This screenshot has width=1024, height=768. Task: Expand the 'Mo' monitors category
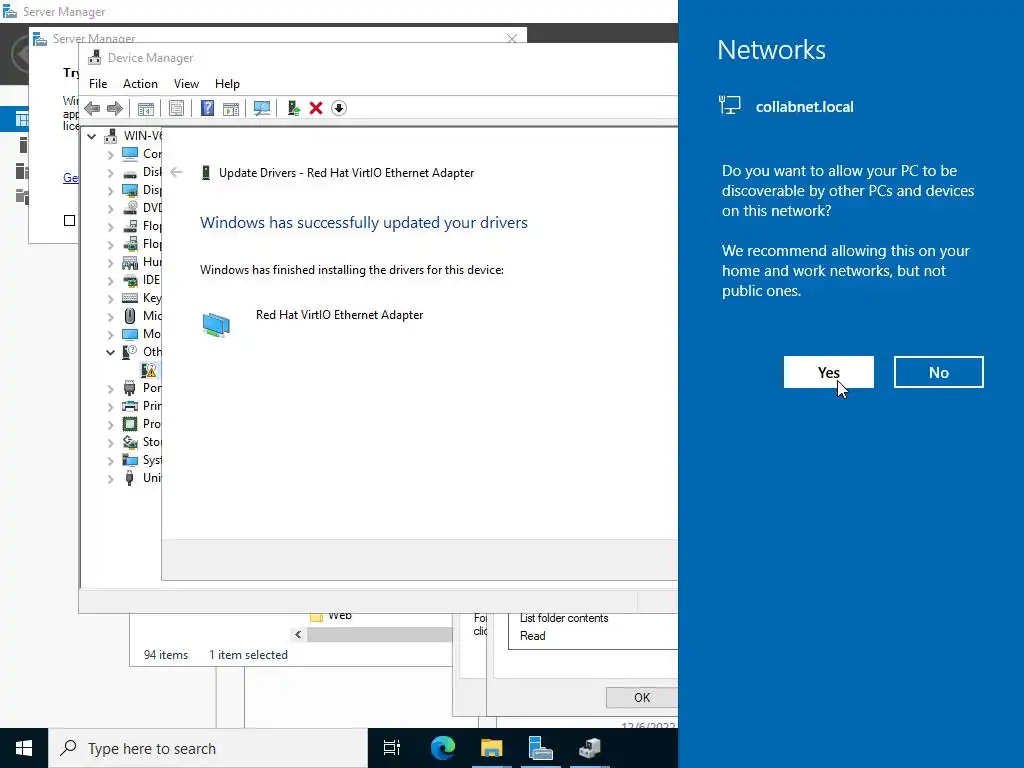tap(110, 335)
